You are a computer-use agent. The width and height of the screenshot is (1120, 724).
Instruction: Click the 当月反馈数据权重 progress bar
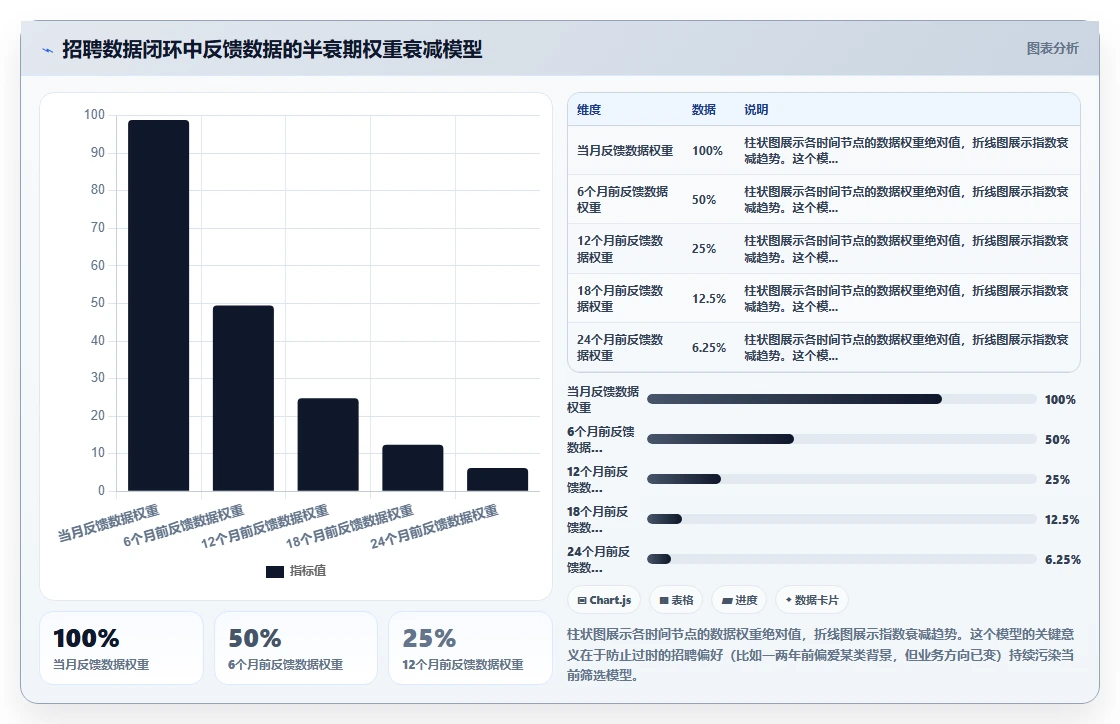tap(841, 399)
